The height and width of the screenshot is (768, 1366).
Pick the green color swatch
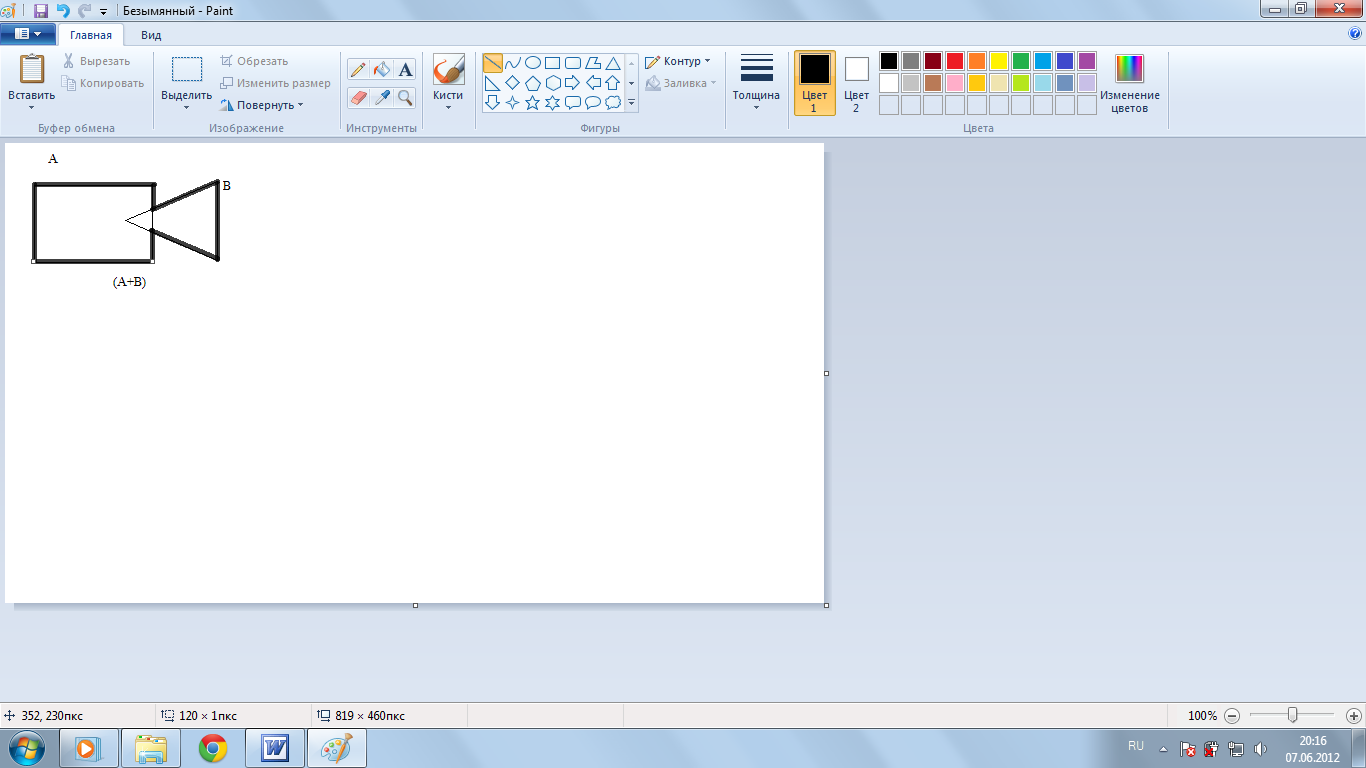coord(1021,61)
